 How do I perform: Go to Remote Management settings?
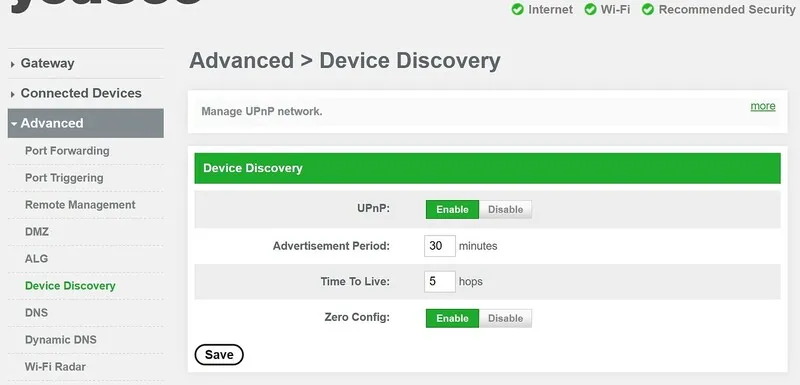(x=80, y=205)
